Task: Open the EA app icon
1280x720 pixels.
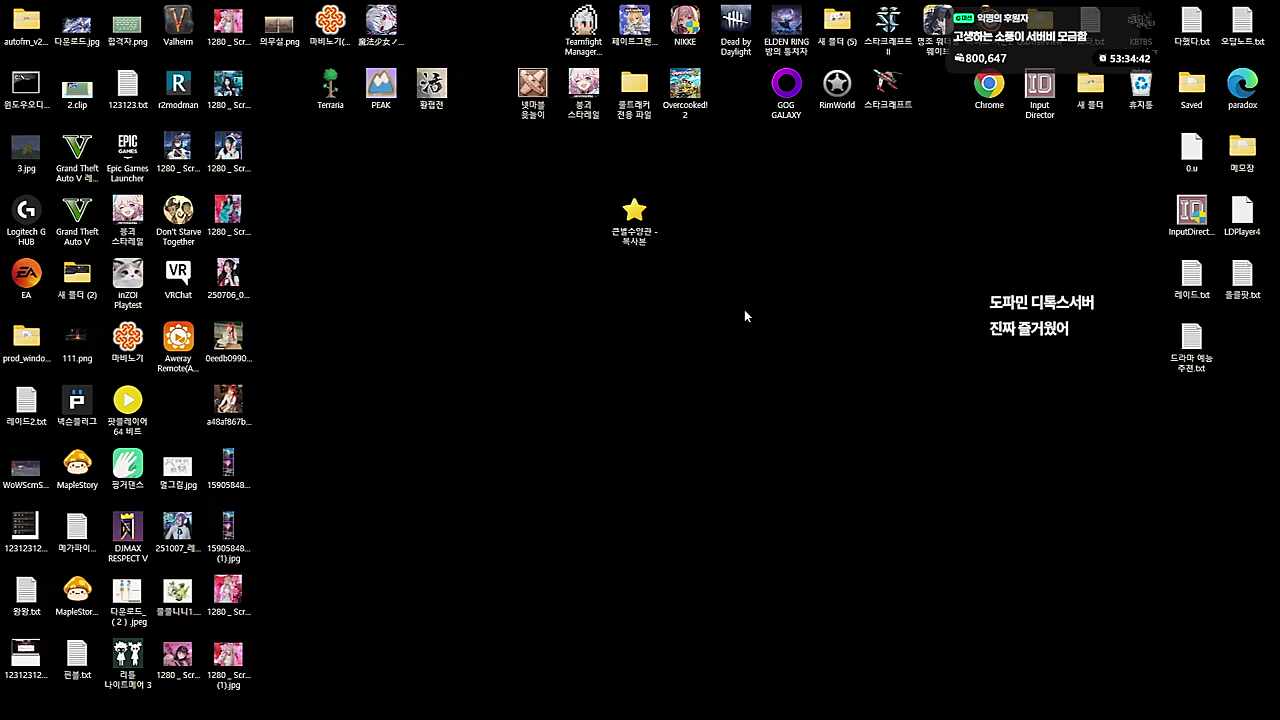Action: pos(26,274)
